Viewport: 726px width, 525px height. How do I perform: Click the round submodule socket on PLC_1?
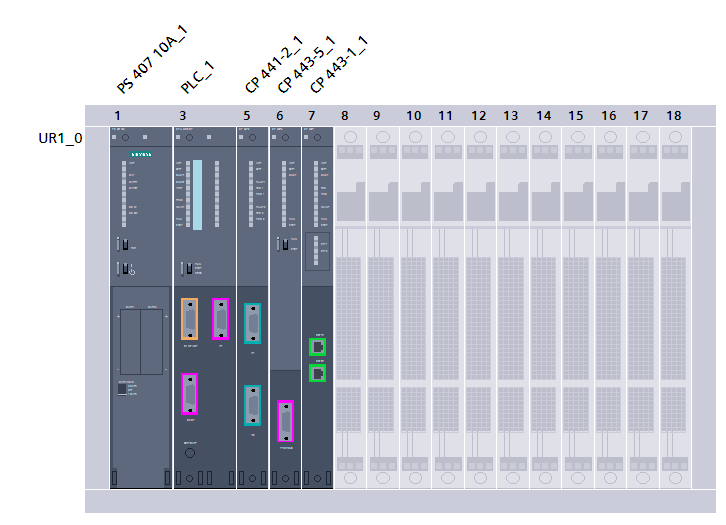pyautogui.click(x=190, y=453)
